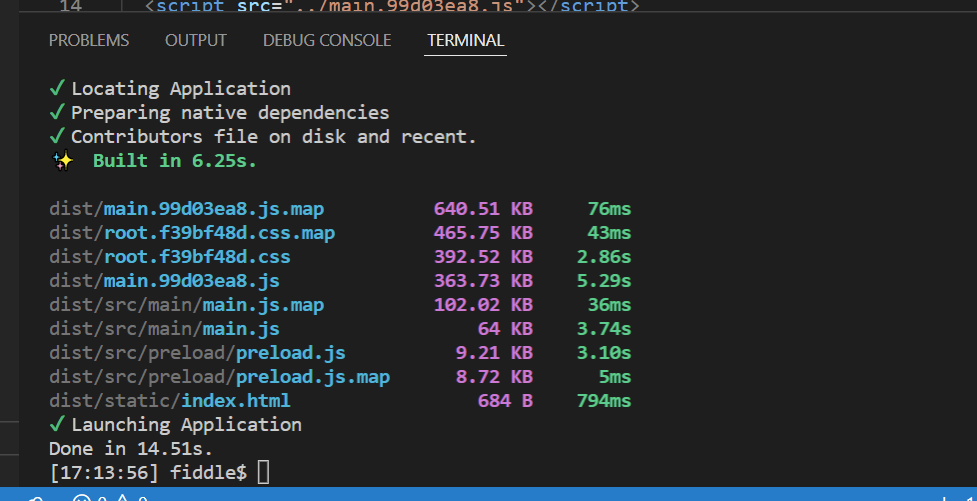The height and width of the screenshot is (501, 977).
Task: Click the 794ms build time value
Action: (x=604, y=401)
